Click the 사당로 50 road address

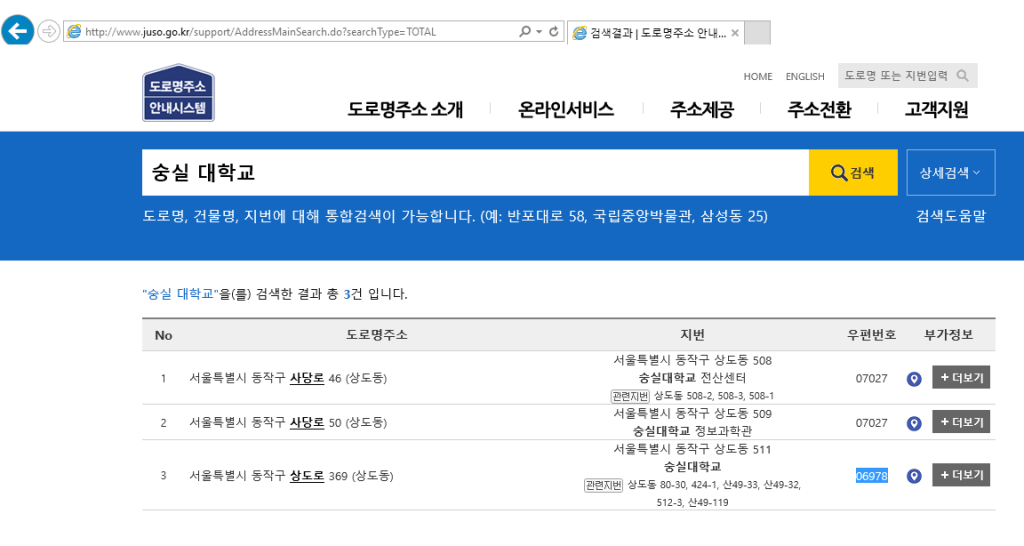pos(288,423)
